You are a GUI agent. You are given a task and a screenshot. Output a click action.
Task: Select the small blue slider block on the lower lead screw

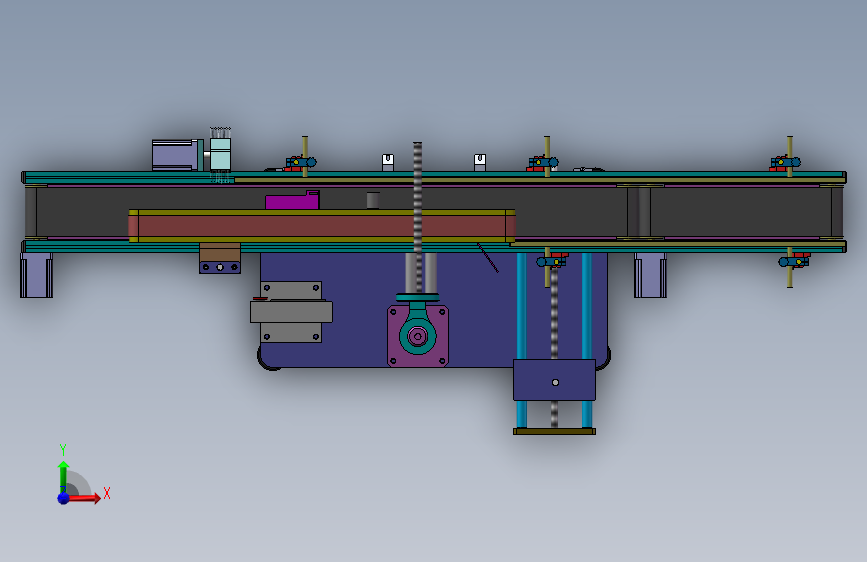click(554, 380)
